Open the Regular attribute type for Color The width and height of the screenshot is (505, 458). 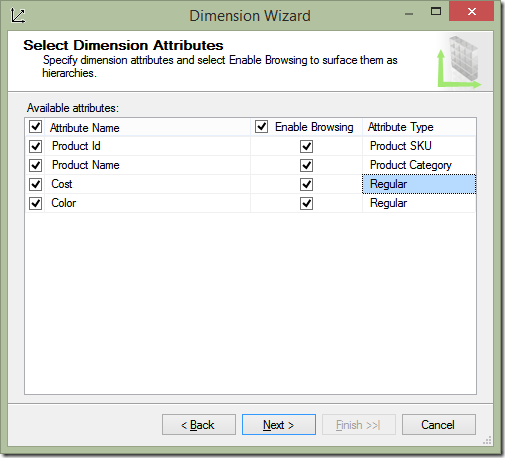click(x=419, y=203)
